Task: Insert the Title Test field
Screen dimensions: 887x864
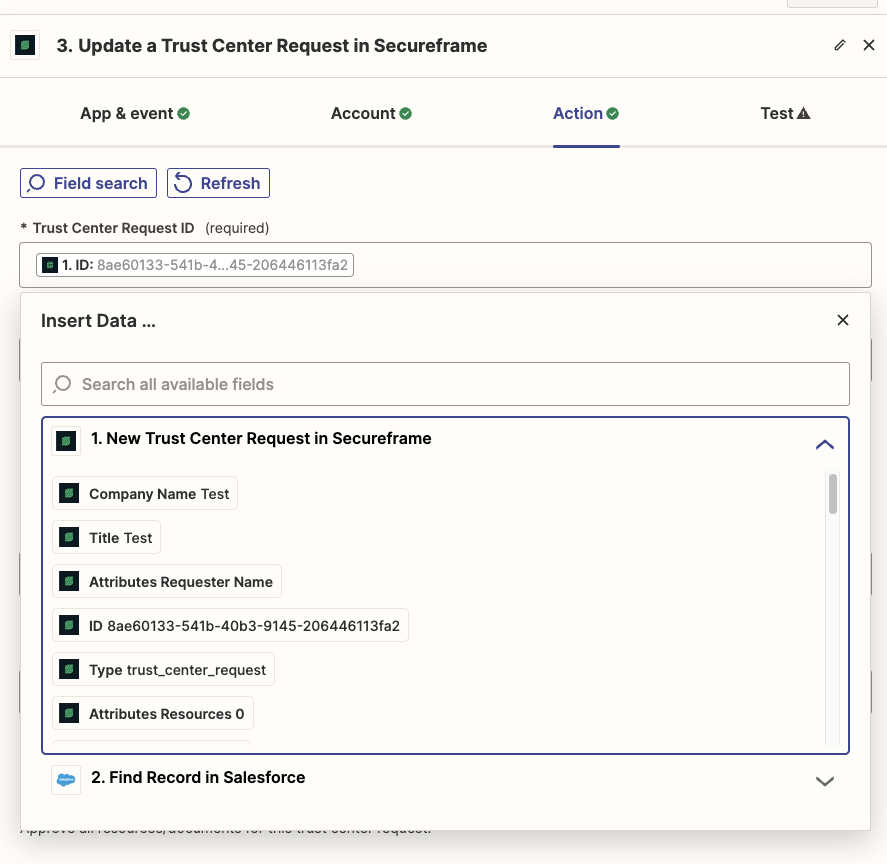Action: pyautogui.click(x=106, y=538)
